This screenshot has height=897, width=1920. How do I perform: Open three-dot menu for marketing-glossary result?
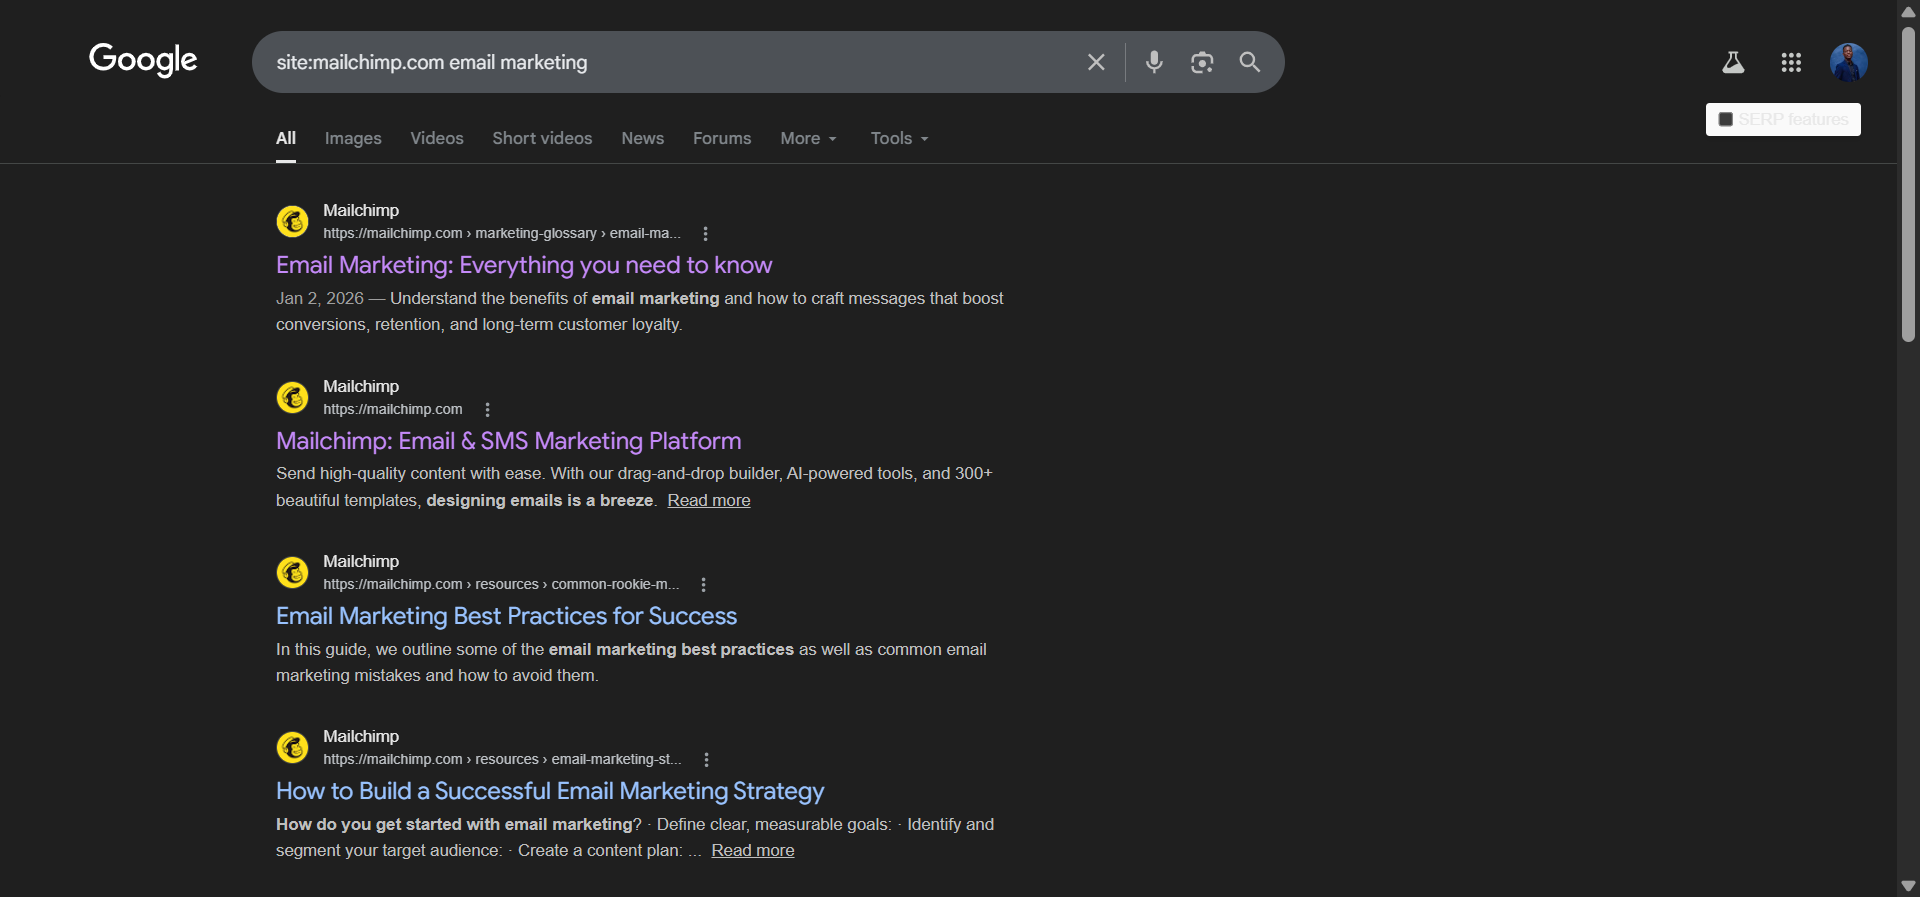tap(706, 233)
